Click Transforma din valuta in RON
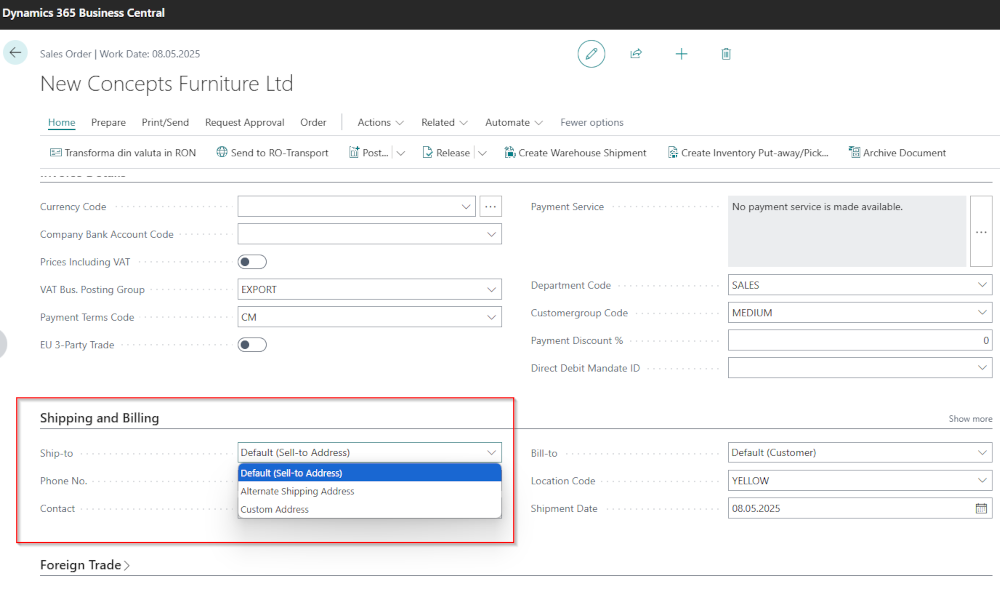This screenshot has height=600, width=1000. click(x=123, y=152)
